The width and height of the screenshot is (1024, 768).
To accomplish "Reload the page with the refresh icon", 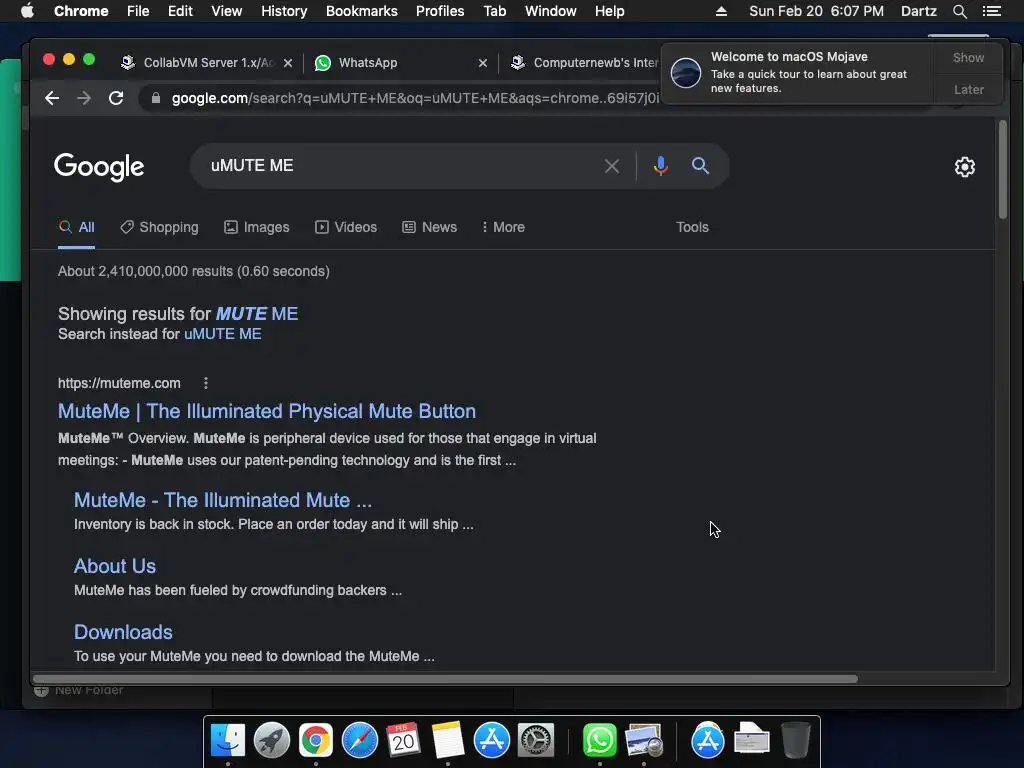I will 116,98.
